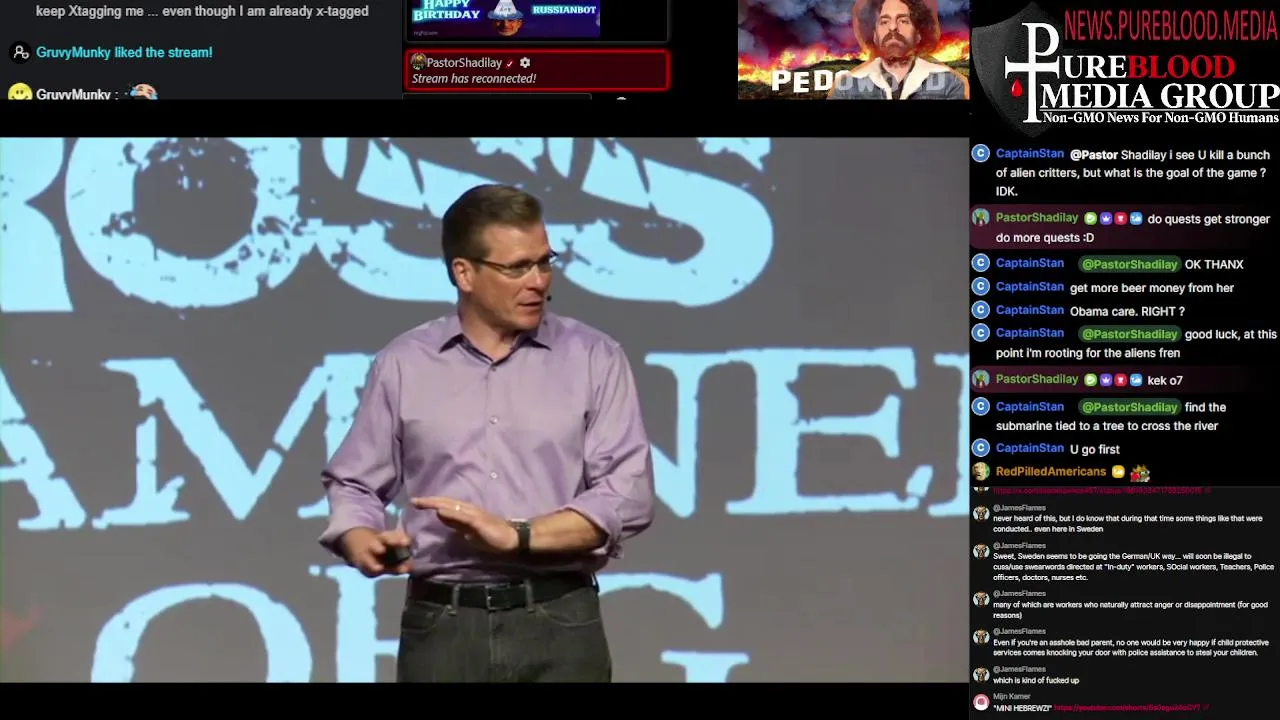The height and width of the screenshot is (720, 1280).
Task: Click CaptainStan avatar on 'beer money' message
Action: pos(981,287)
